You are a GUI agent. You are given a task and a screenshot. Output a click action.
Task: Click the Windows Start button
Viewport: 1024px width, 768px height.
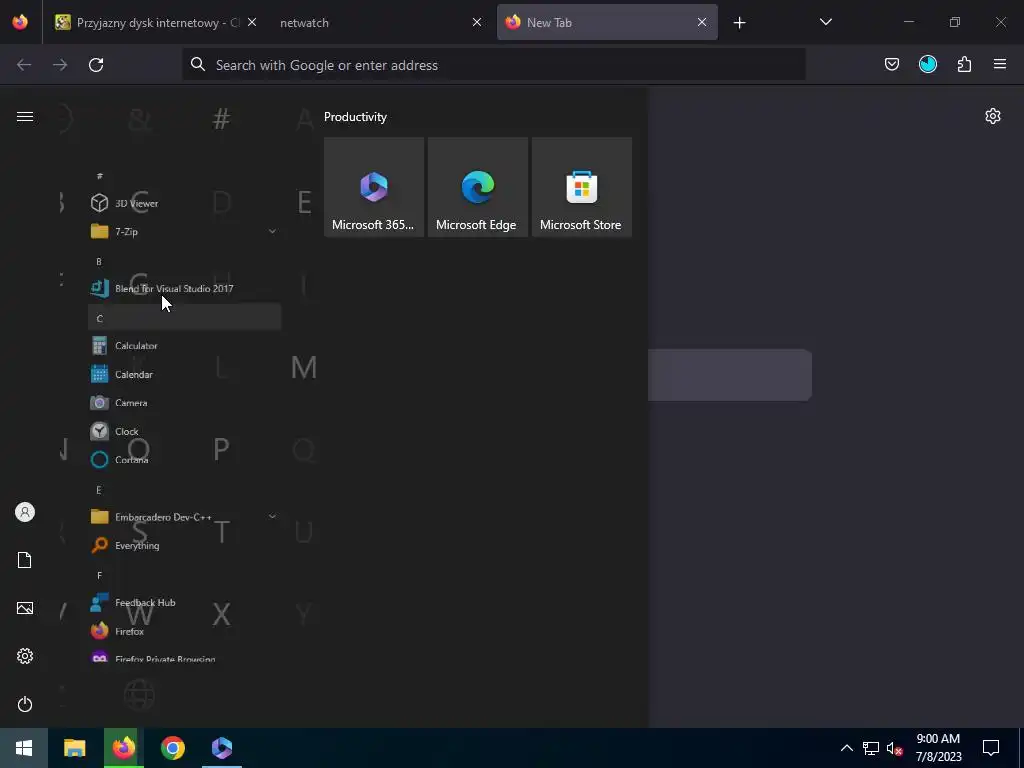point(24,748)
